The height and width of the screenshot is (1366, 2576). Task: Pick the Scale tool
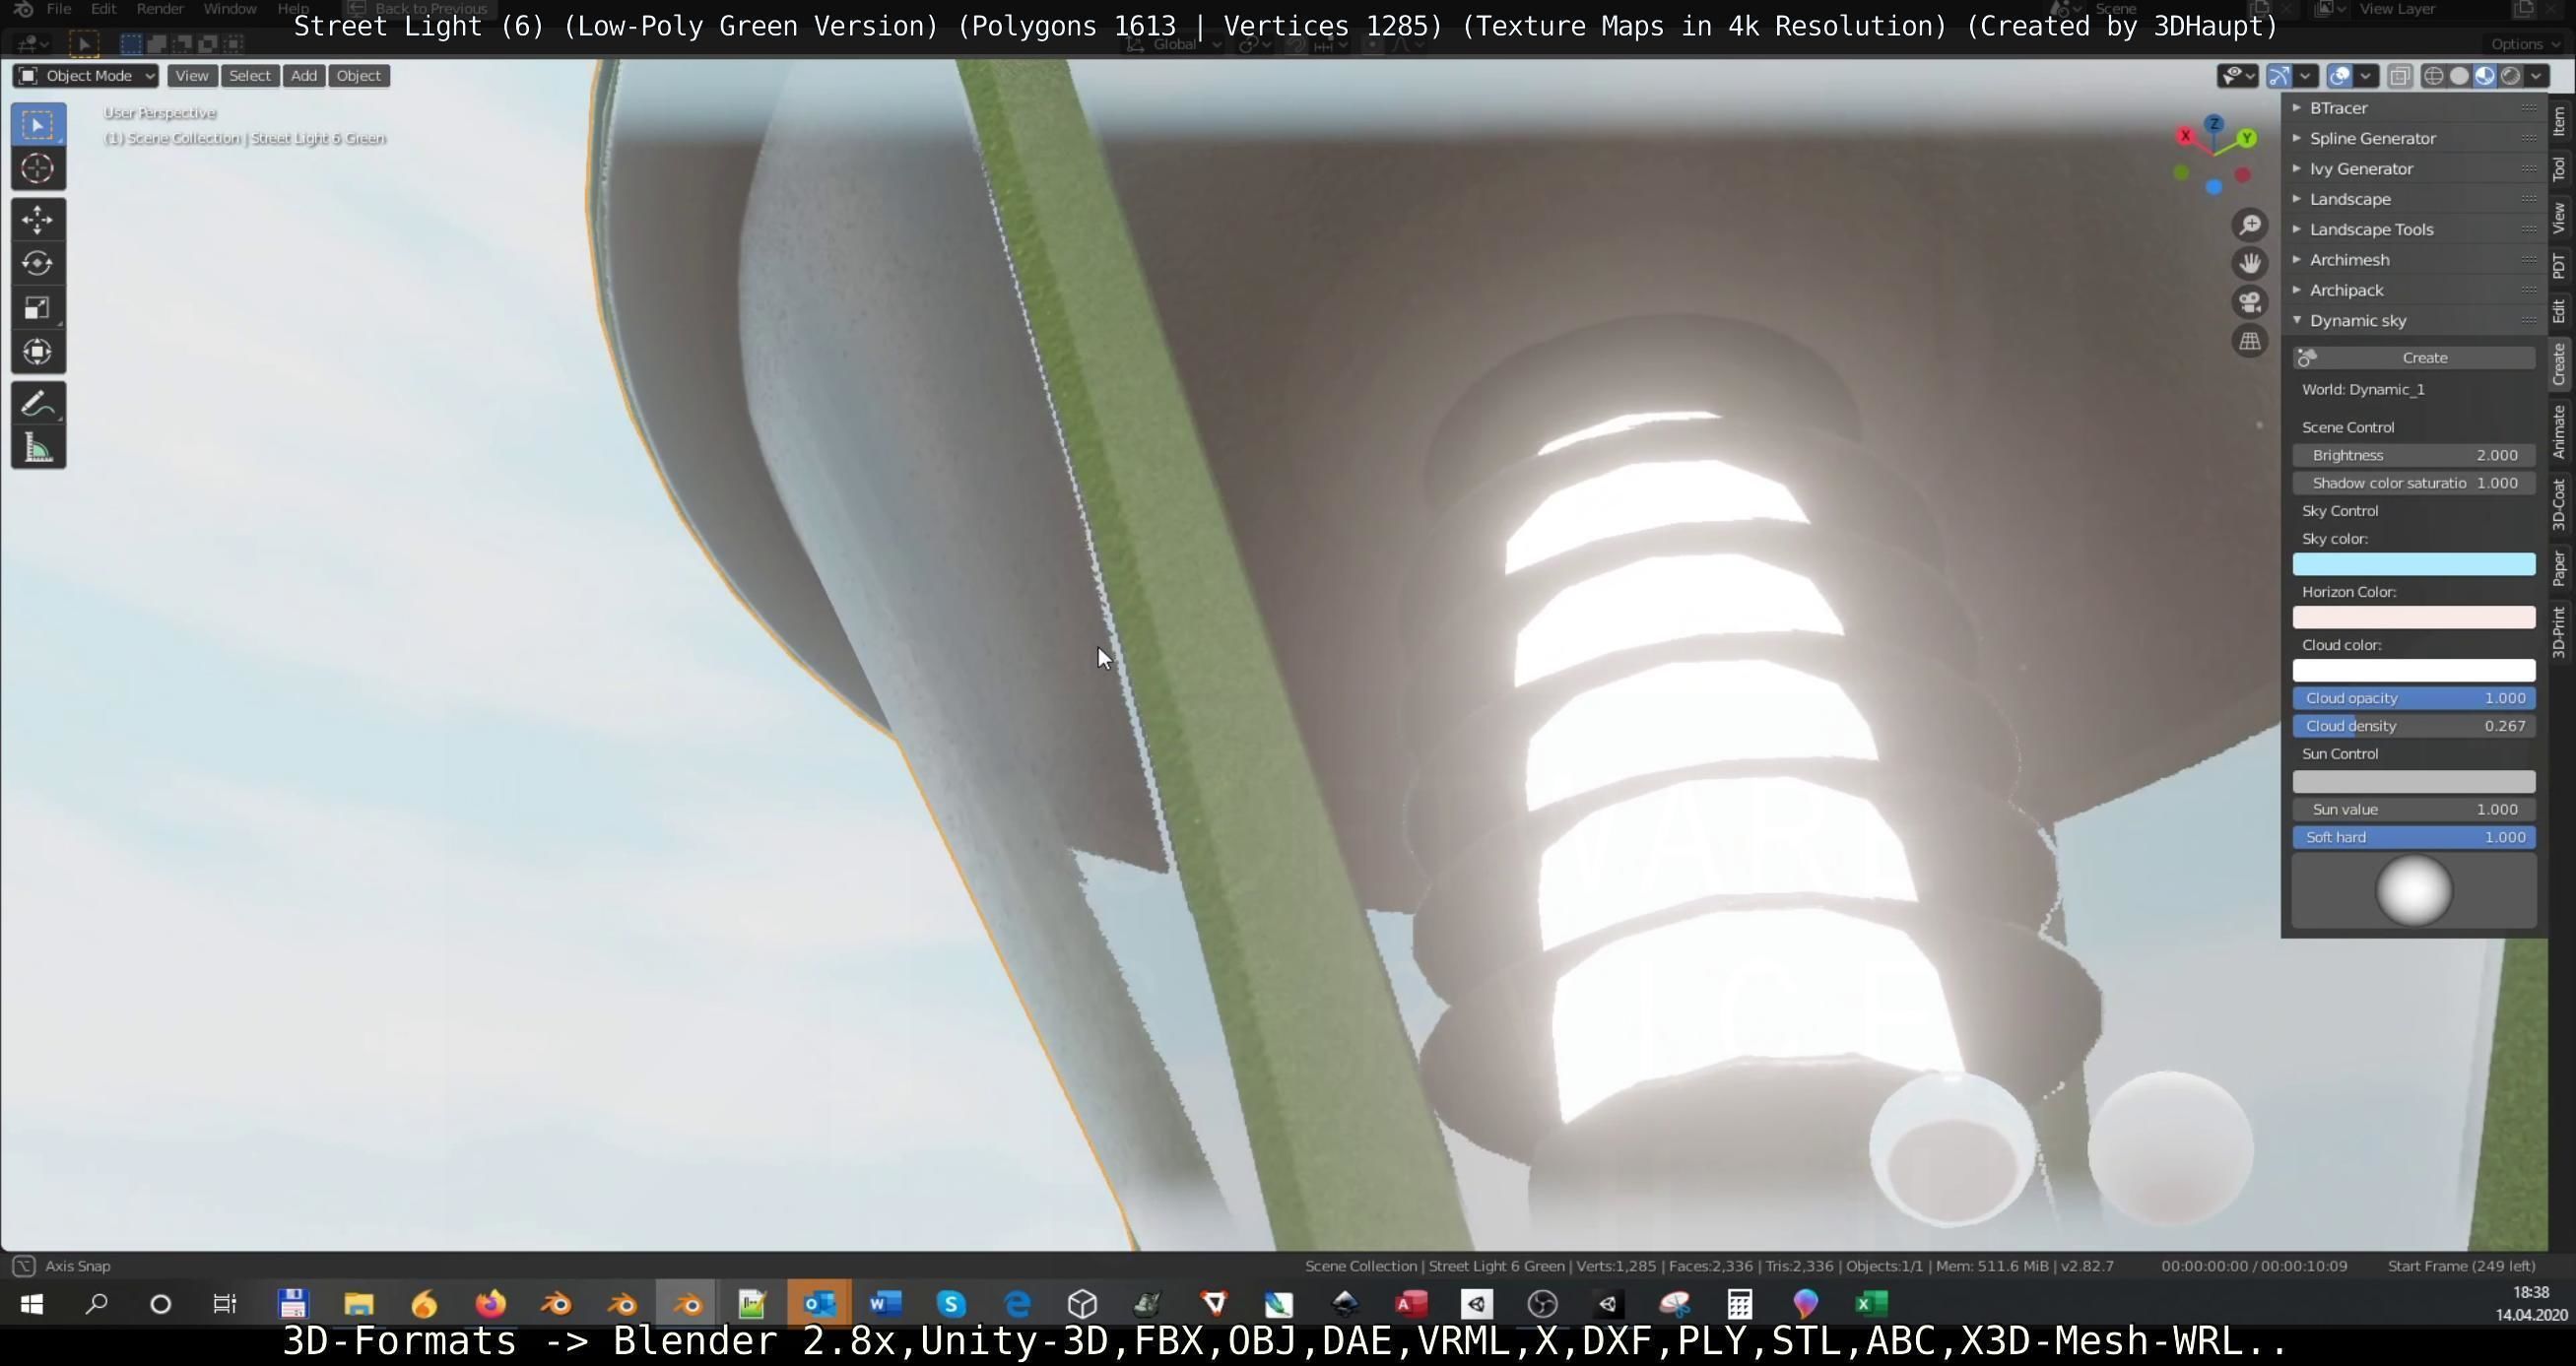click(x=38, y=307)
